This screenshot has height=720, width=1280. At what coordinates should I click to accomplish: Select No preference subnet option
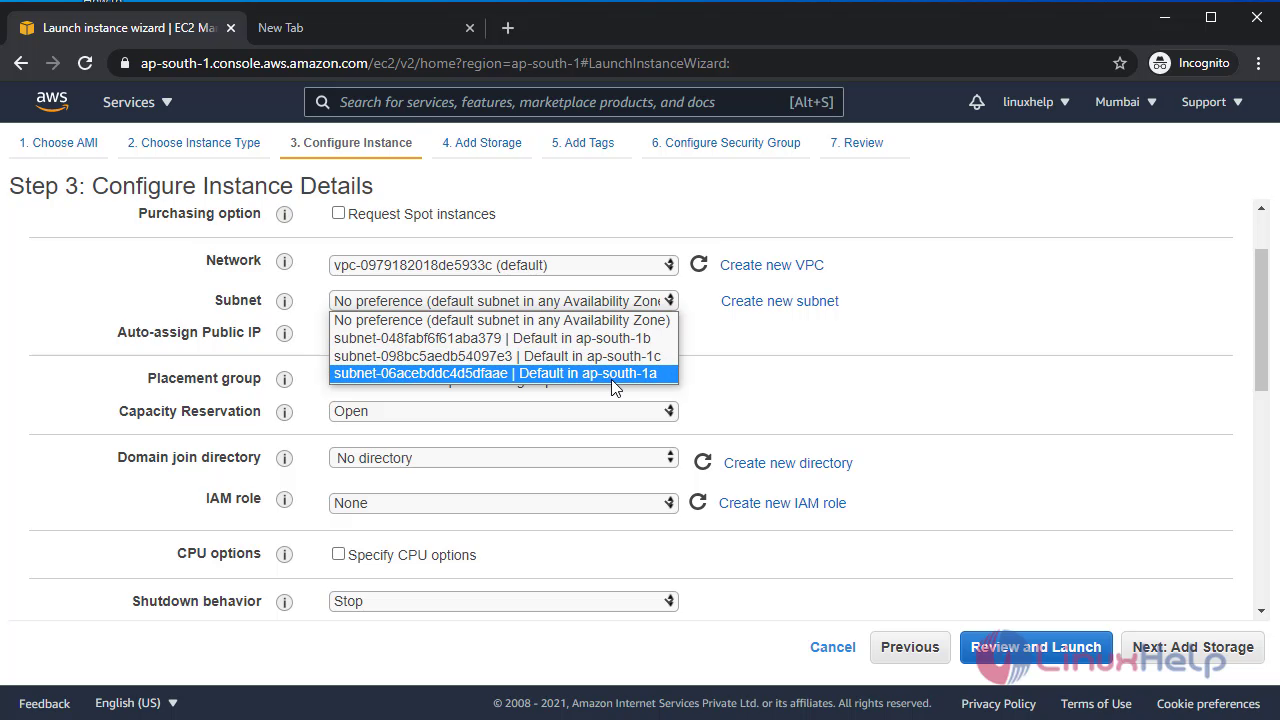504,320
